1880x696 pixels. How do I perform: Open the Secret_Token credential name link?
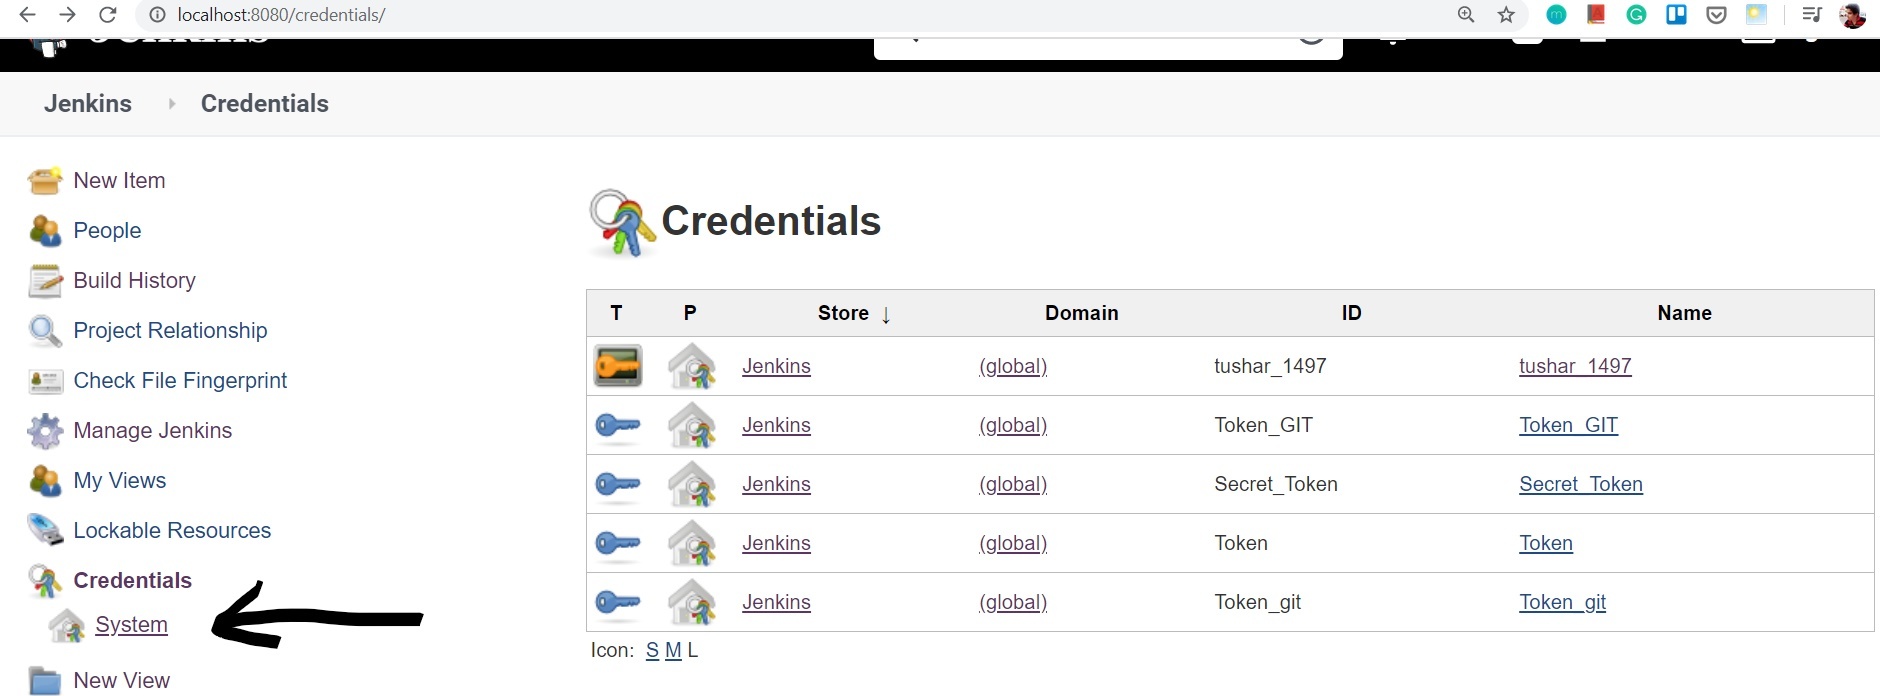(1581, 484)
